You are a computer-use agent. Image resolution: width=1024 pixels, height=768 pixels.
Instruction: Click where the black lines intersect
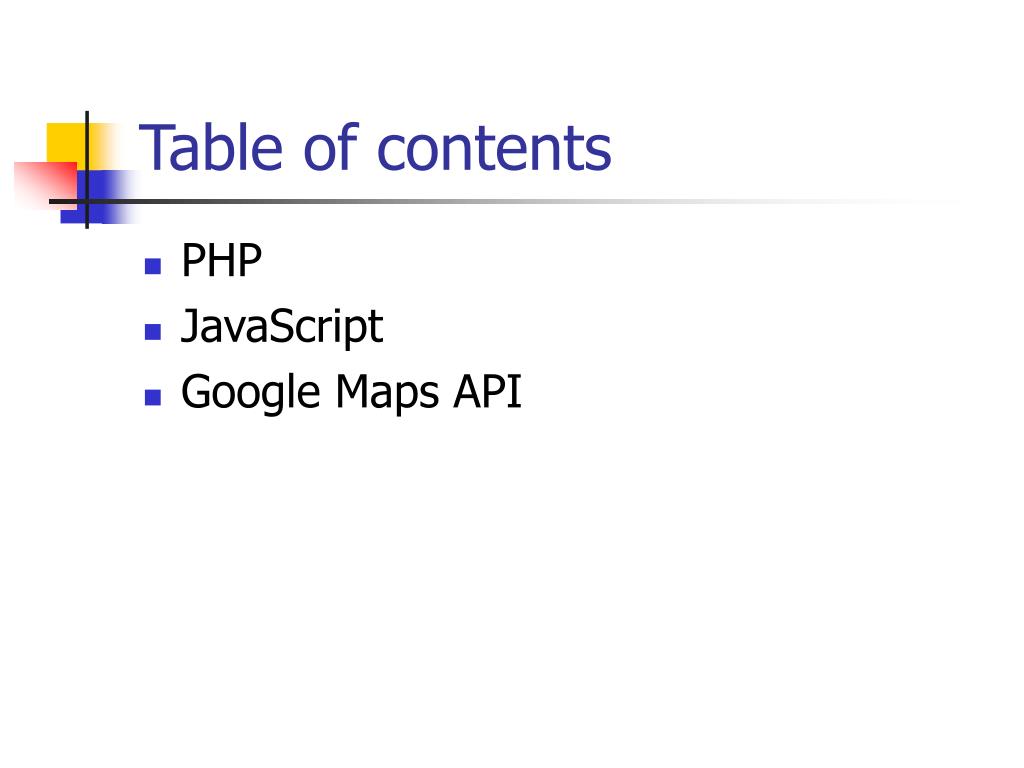pyautogui.click(x=87, y=201)
